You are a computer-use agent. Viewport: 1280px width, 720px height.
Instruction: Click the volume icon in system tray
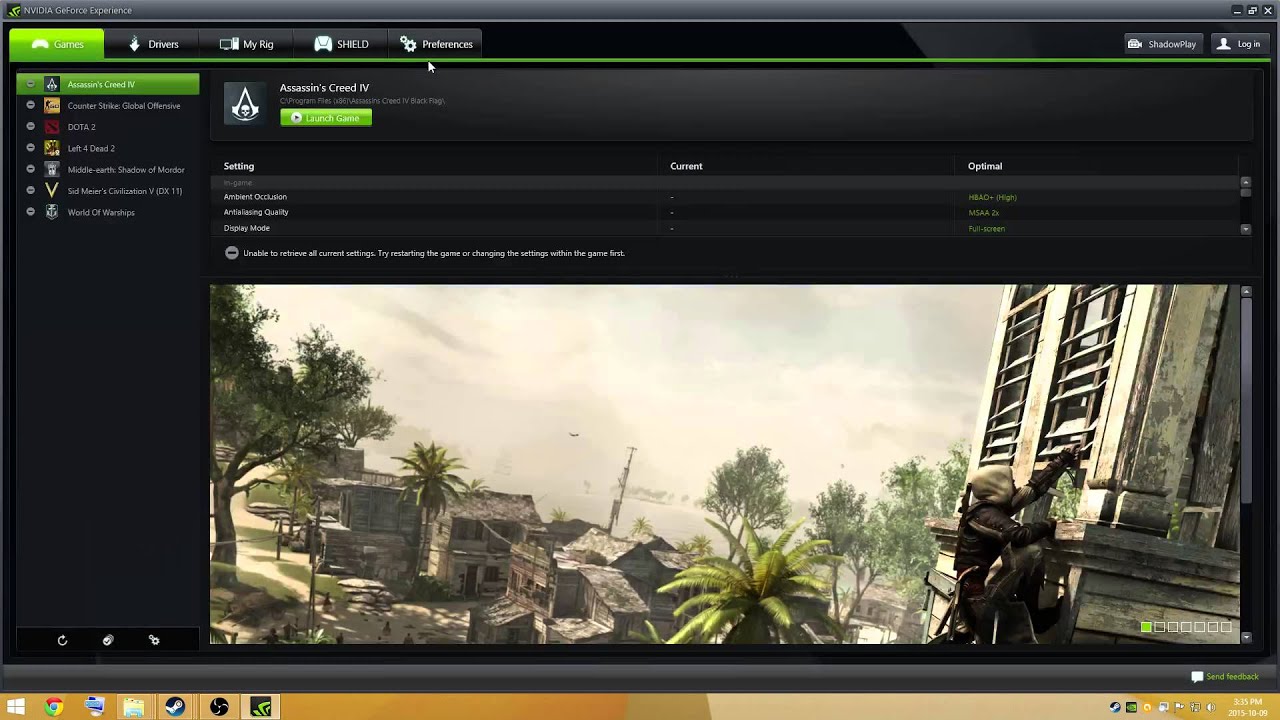[1211, 707]
